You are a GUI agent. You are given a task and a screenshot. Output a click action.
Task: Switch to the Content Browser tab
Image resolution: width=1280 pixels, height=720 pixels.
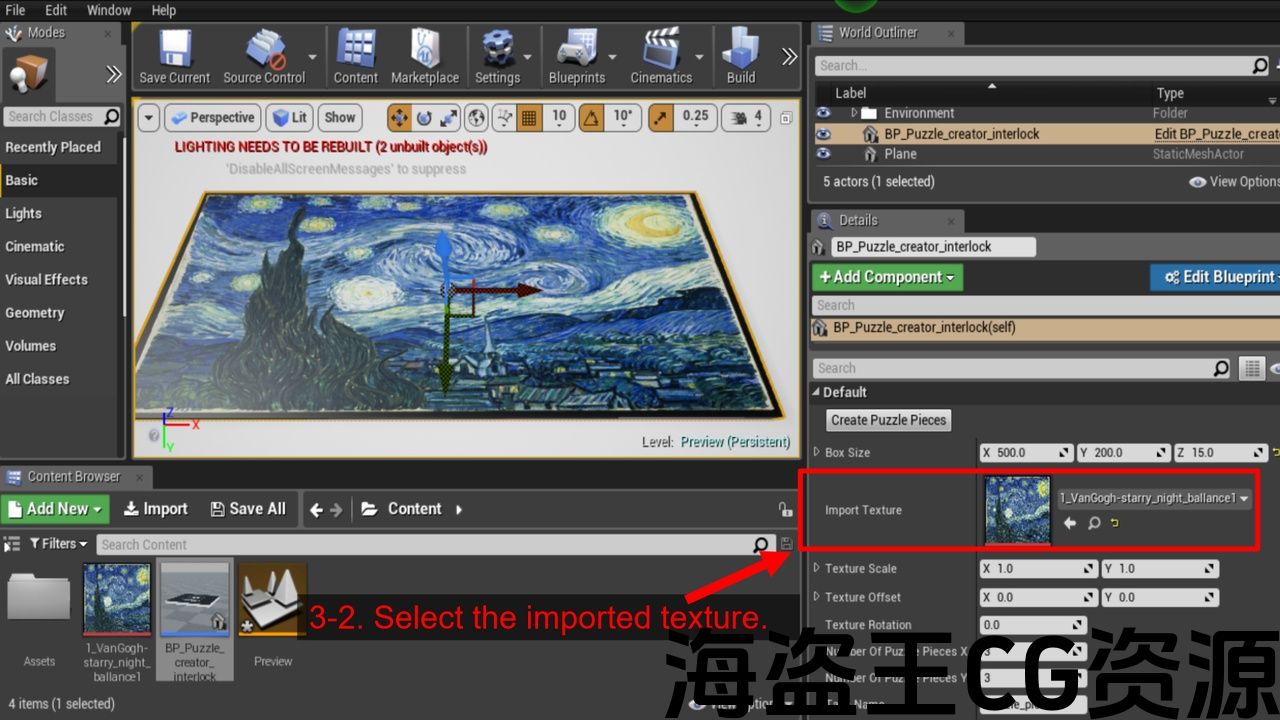pos(73,477)
